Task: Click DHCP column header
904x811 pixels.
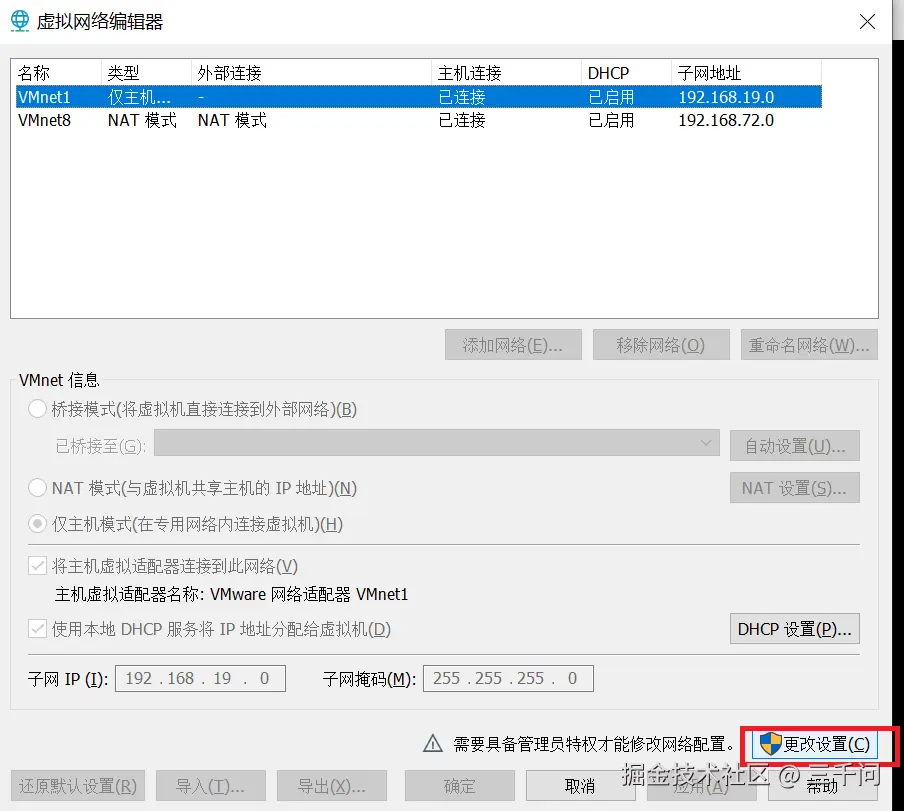Action: tap(626, 73)
